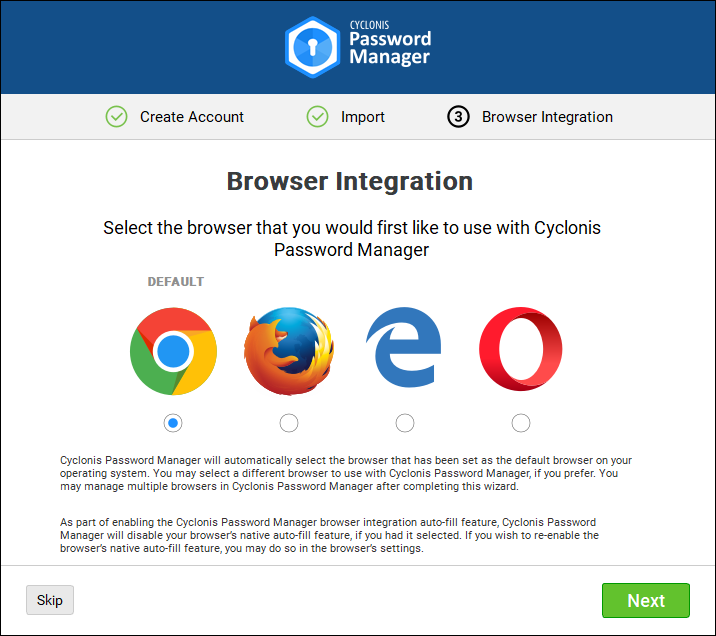This screenshot has width=716, height=636.
Task: Click the Opera browser icon
Action: 520,350
